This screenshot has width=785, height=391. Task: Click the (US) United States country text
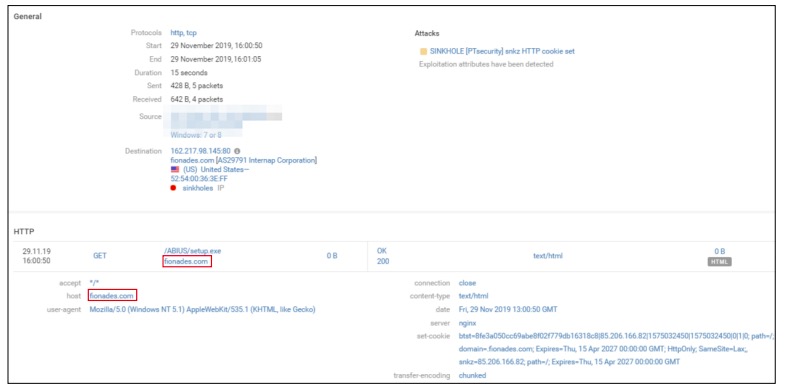click(216, 170)
